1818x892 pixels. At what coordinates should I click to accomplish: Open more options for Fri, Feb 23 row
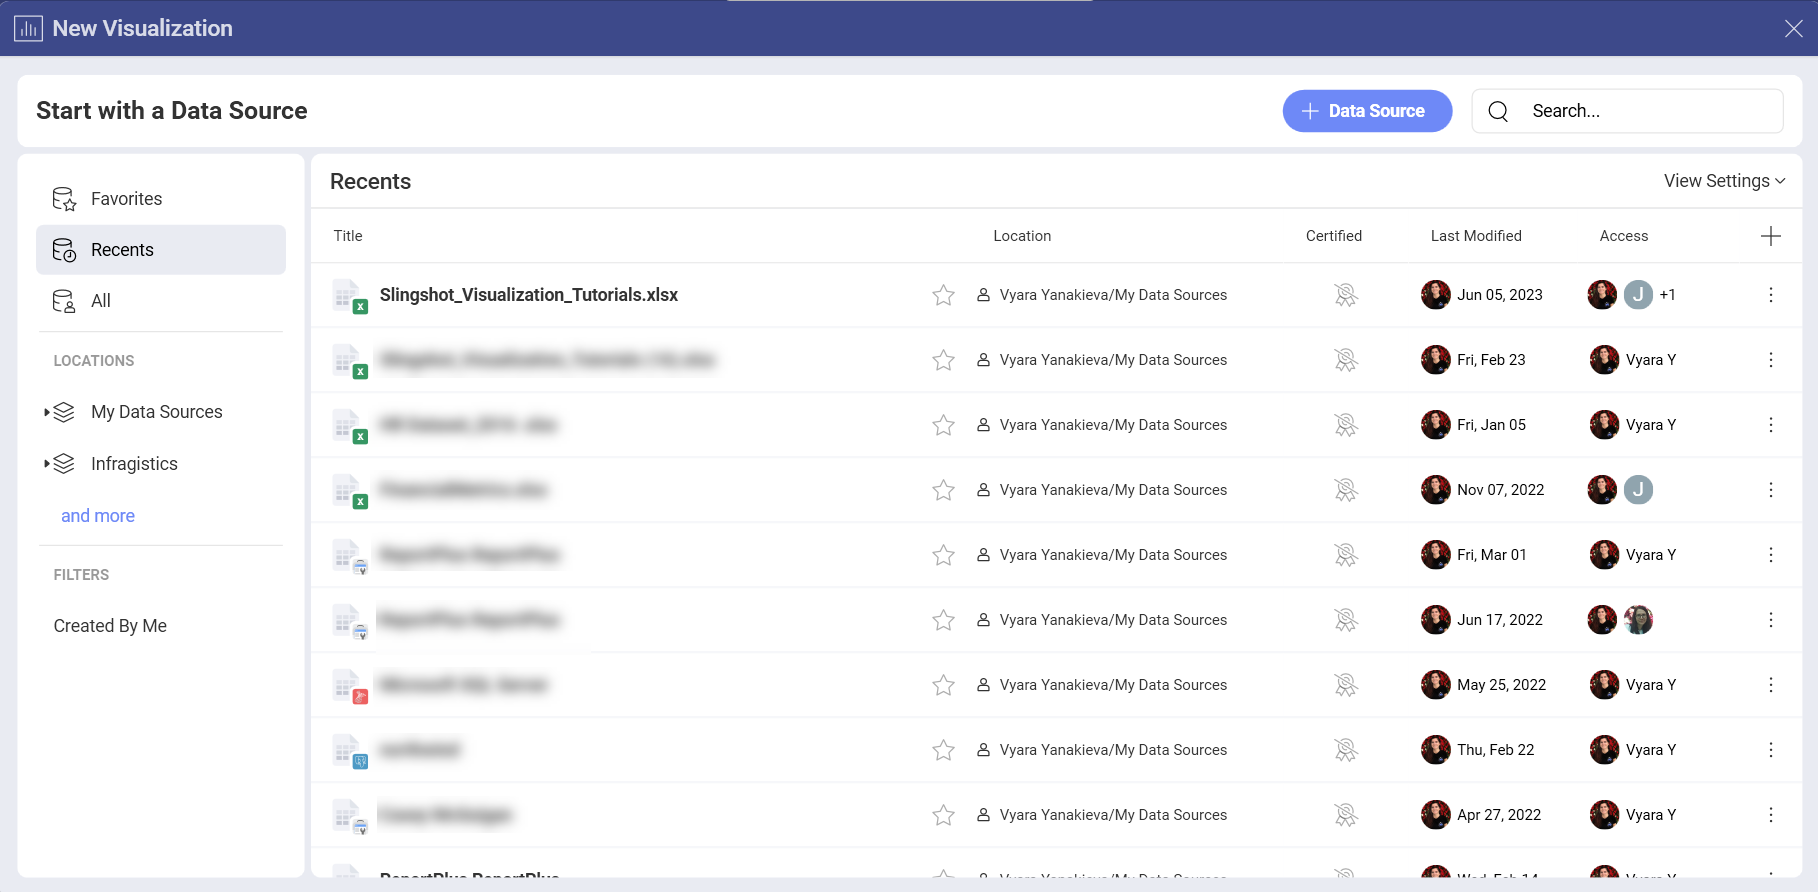coord(1770,360)
